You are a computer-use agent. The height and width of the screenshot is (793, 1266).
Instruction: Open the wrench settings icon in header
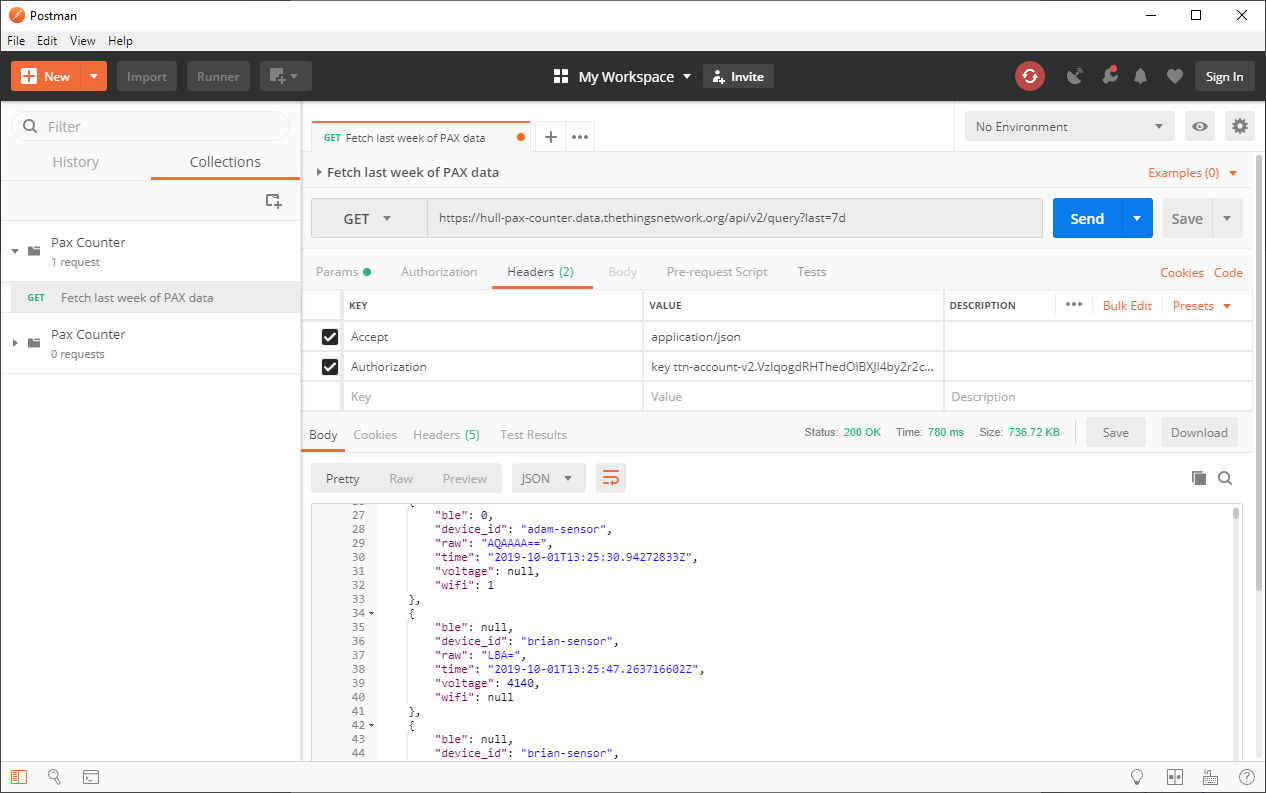(x=1109, y=76)
